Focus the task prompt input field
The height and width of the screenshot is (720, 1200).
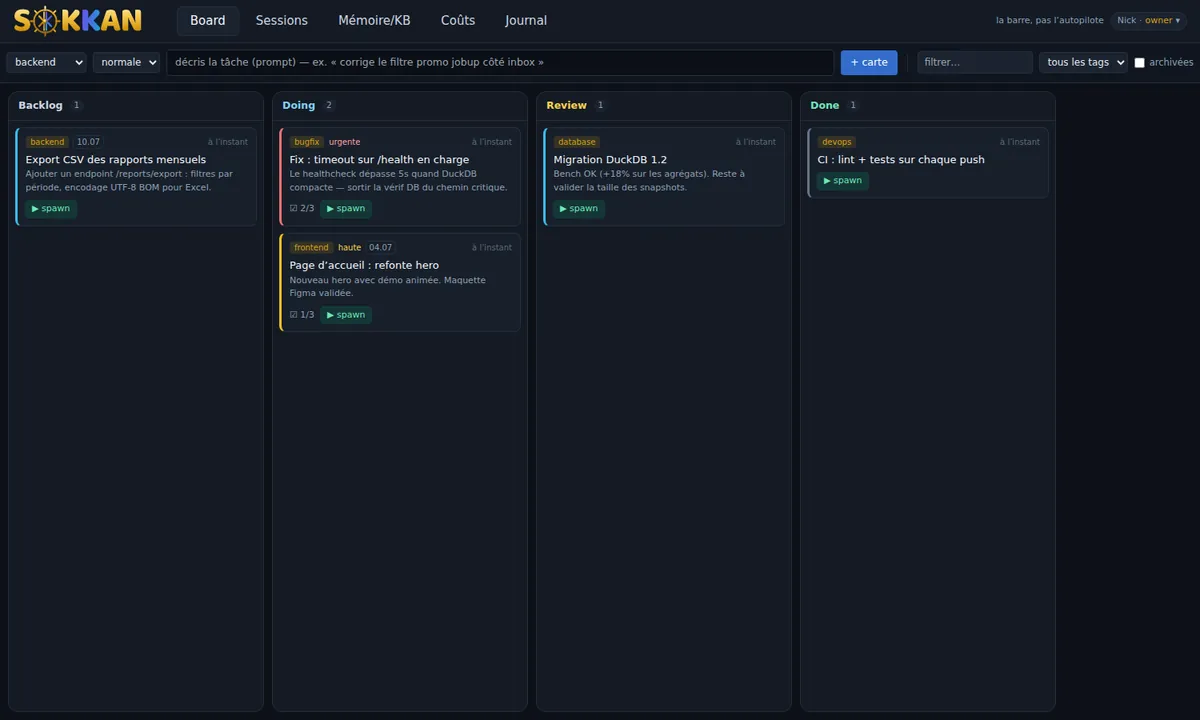tap(500, 62)
